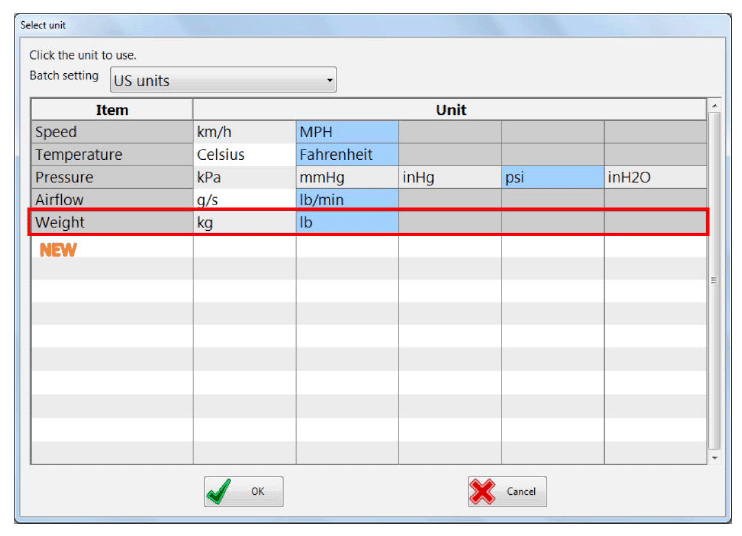The width and height of the screenshot is (742, 536).
Task: Select MPH as Speed unit
Action: (346, 132)
